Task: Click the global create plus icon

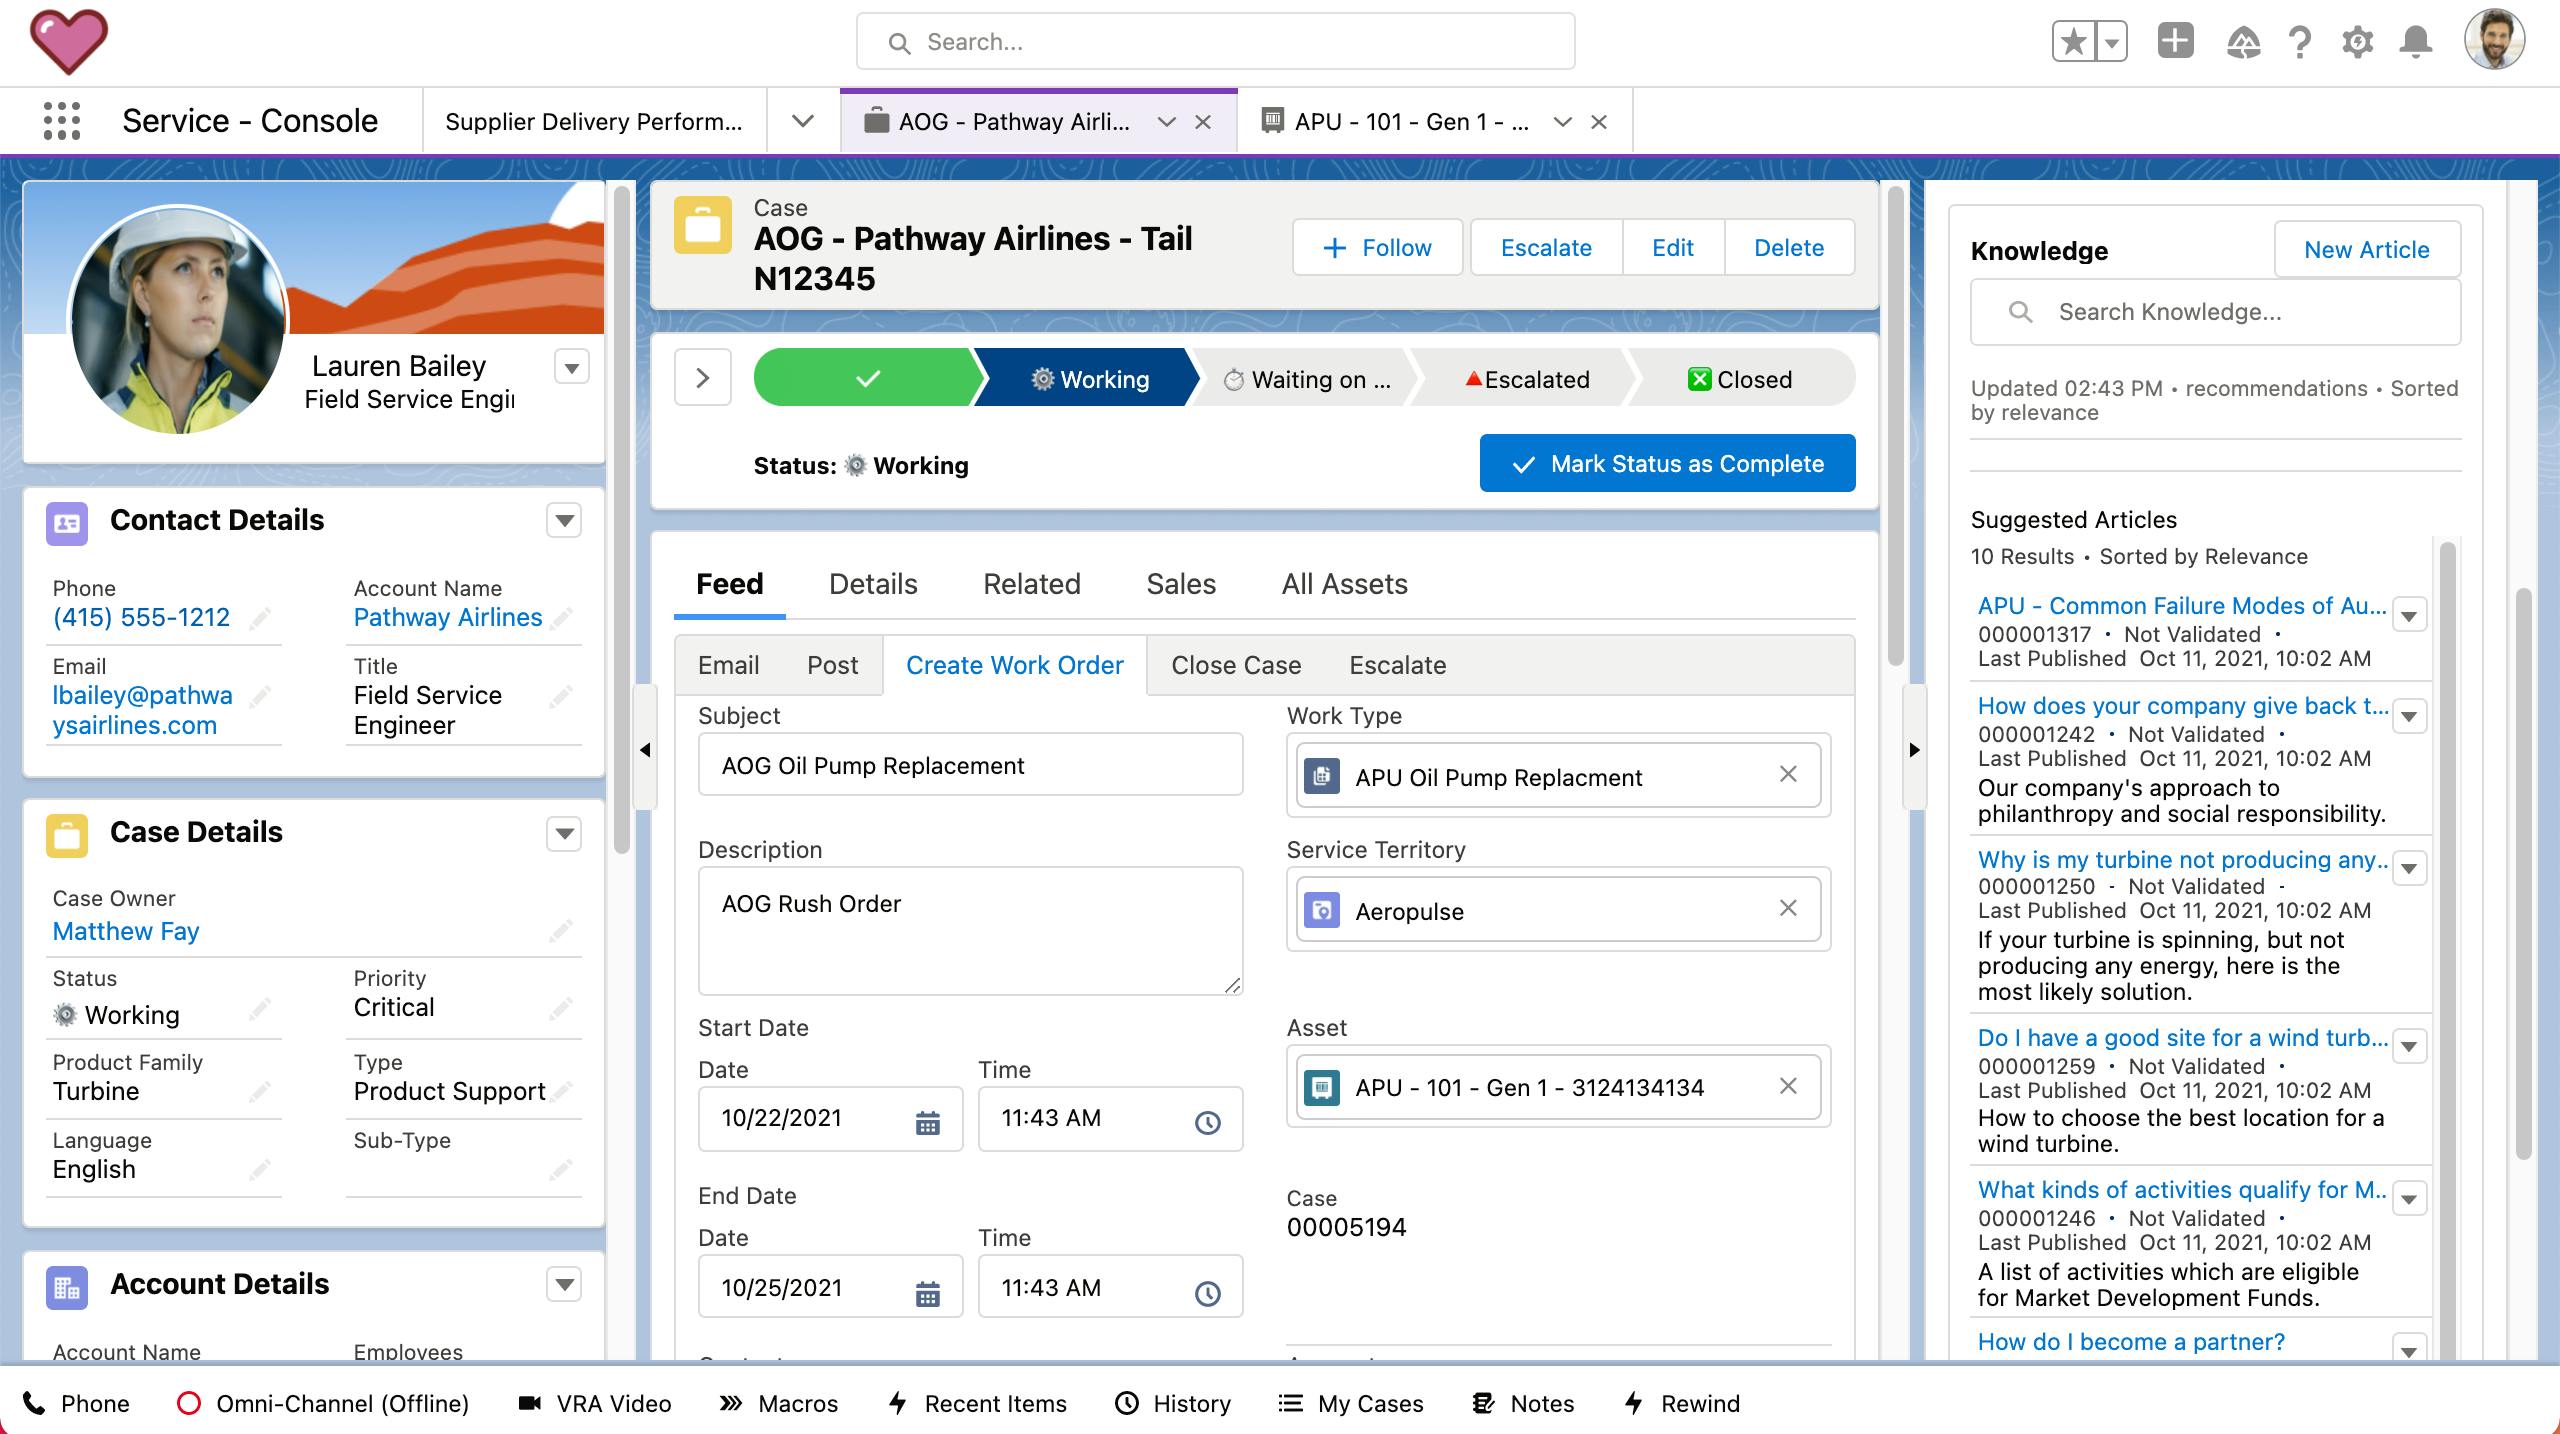Action: tap(2175, 42)
